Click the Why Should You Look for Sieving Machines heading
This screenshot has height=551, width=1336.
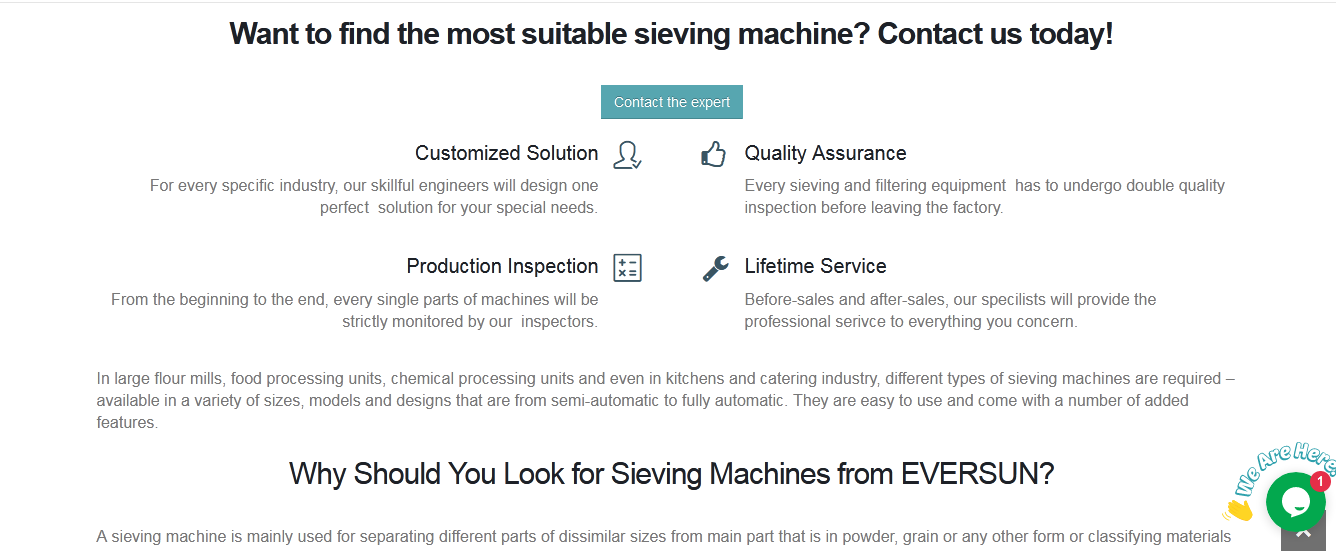(x=672, y=473)
